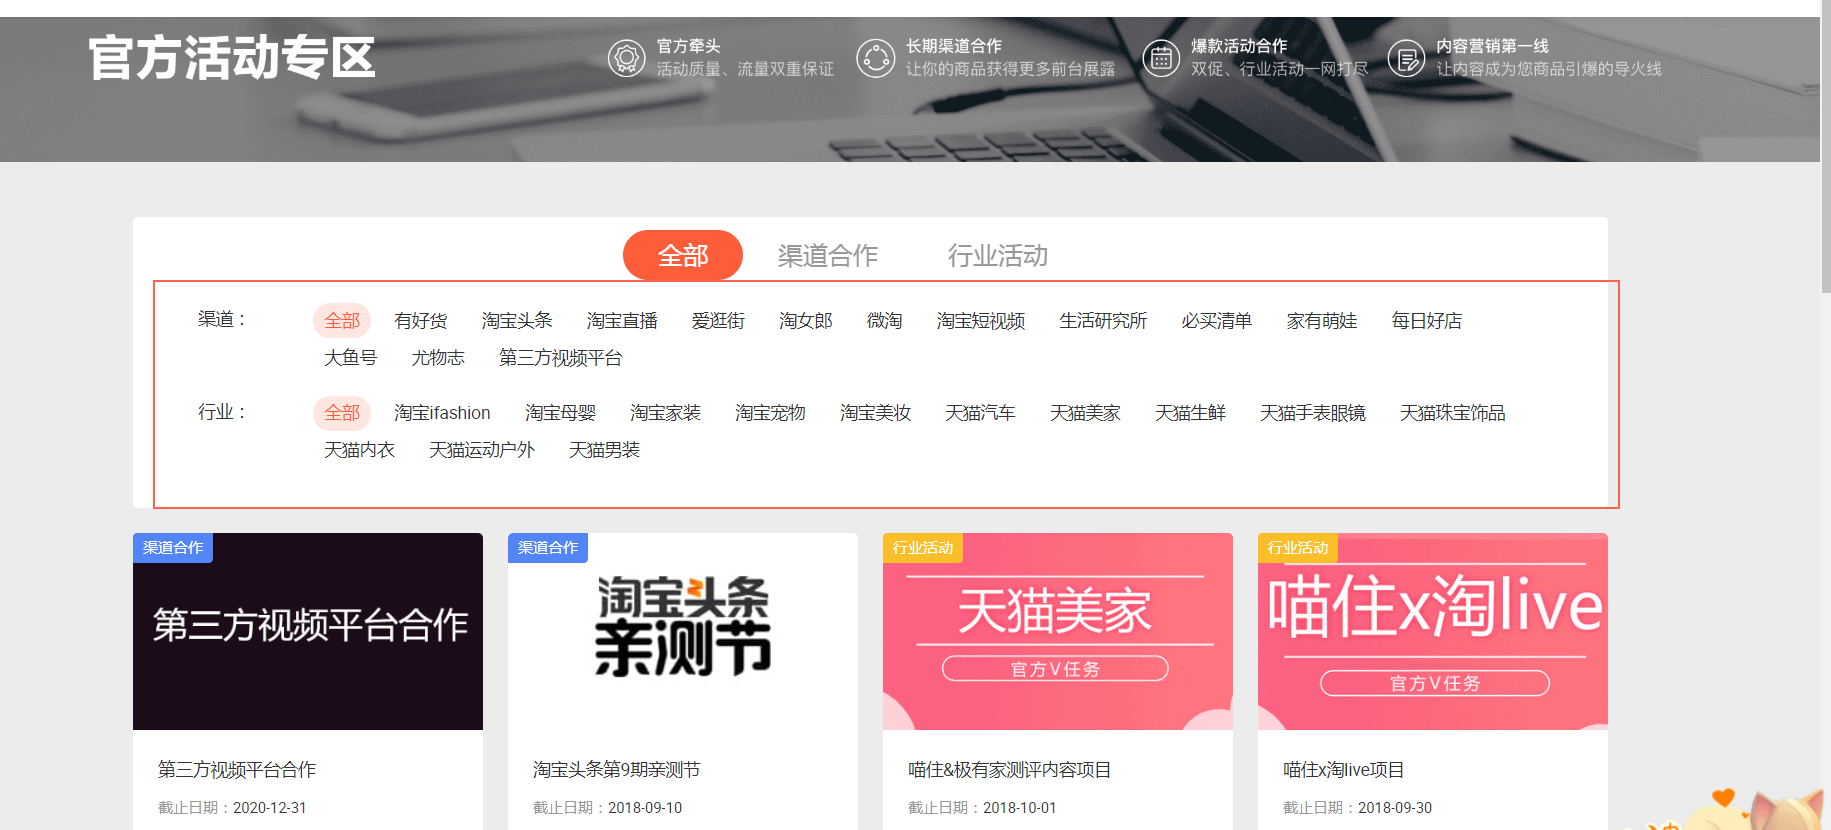The image size is (1831, 830).
Task: Filter channel by 爱逛街
Action: (x=718, y=321)
